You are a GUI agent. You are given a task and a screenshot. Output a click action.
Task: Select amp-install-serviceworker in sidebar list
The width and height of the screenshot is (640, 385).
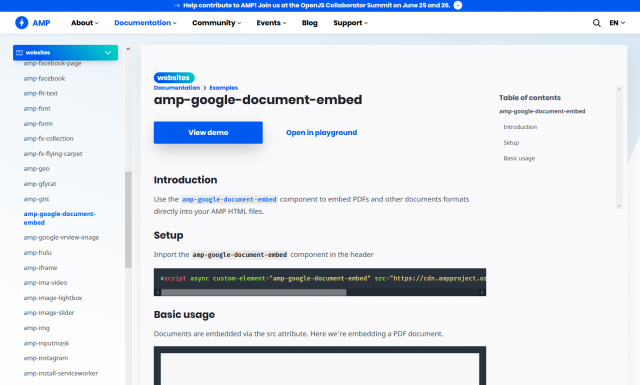click(60, 373)
